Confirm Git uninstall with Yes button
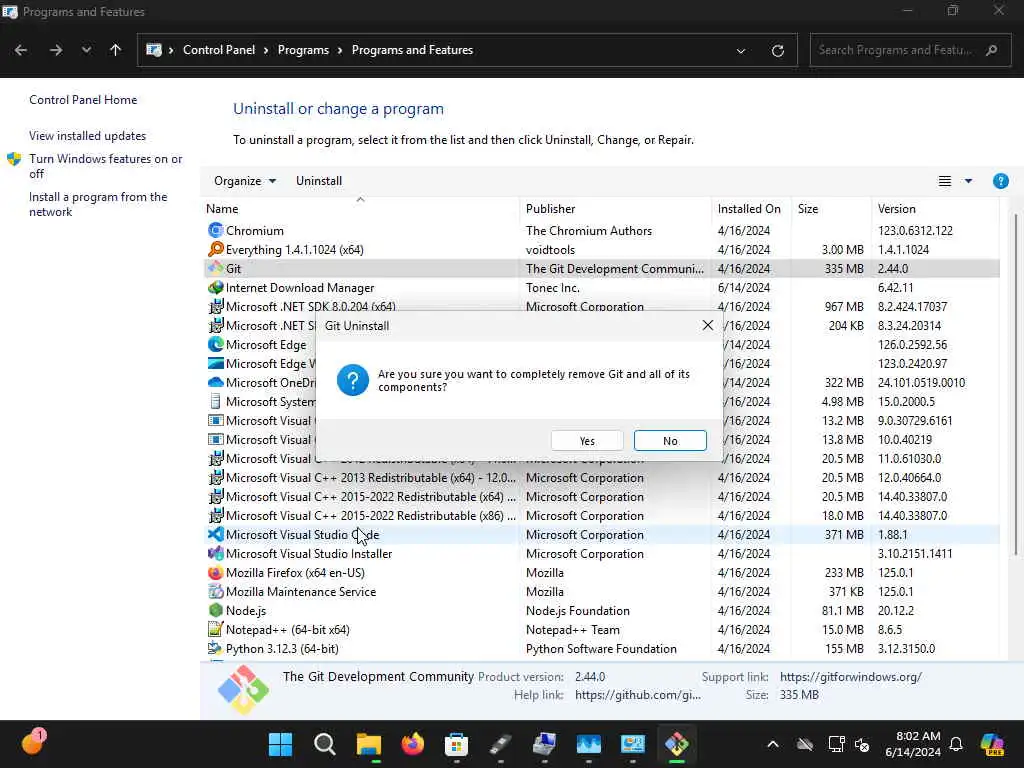The image size is (1024, 768). pos(586,441)
